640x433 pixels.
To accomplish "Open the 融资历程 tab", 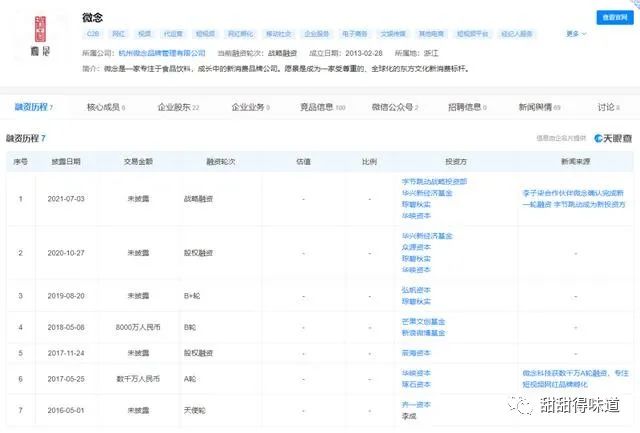I will [33, 107].
